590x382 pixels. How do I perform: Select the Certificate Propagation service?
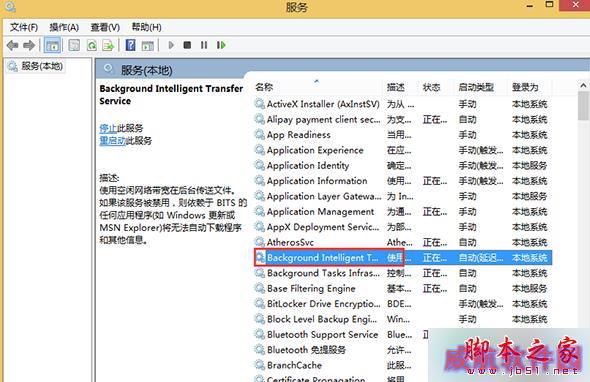tap(316, 379)
